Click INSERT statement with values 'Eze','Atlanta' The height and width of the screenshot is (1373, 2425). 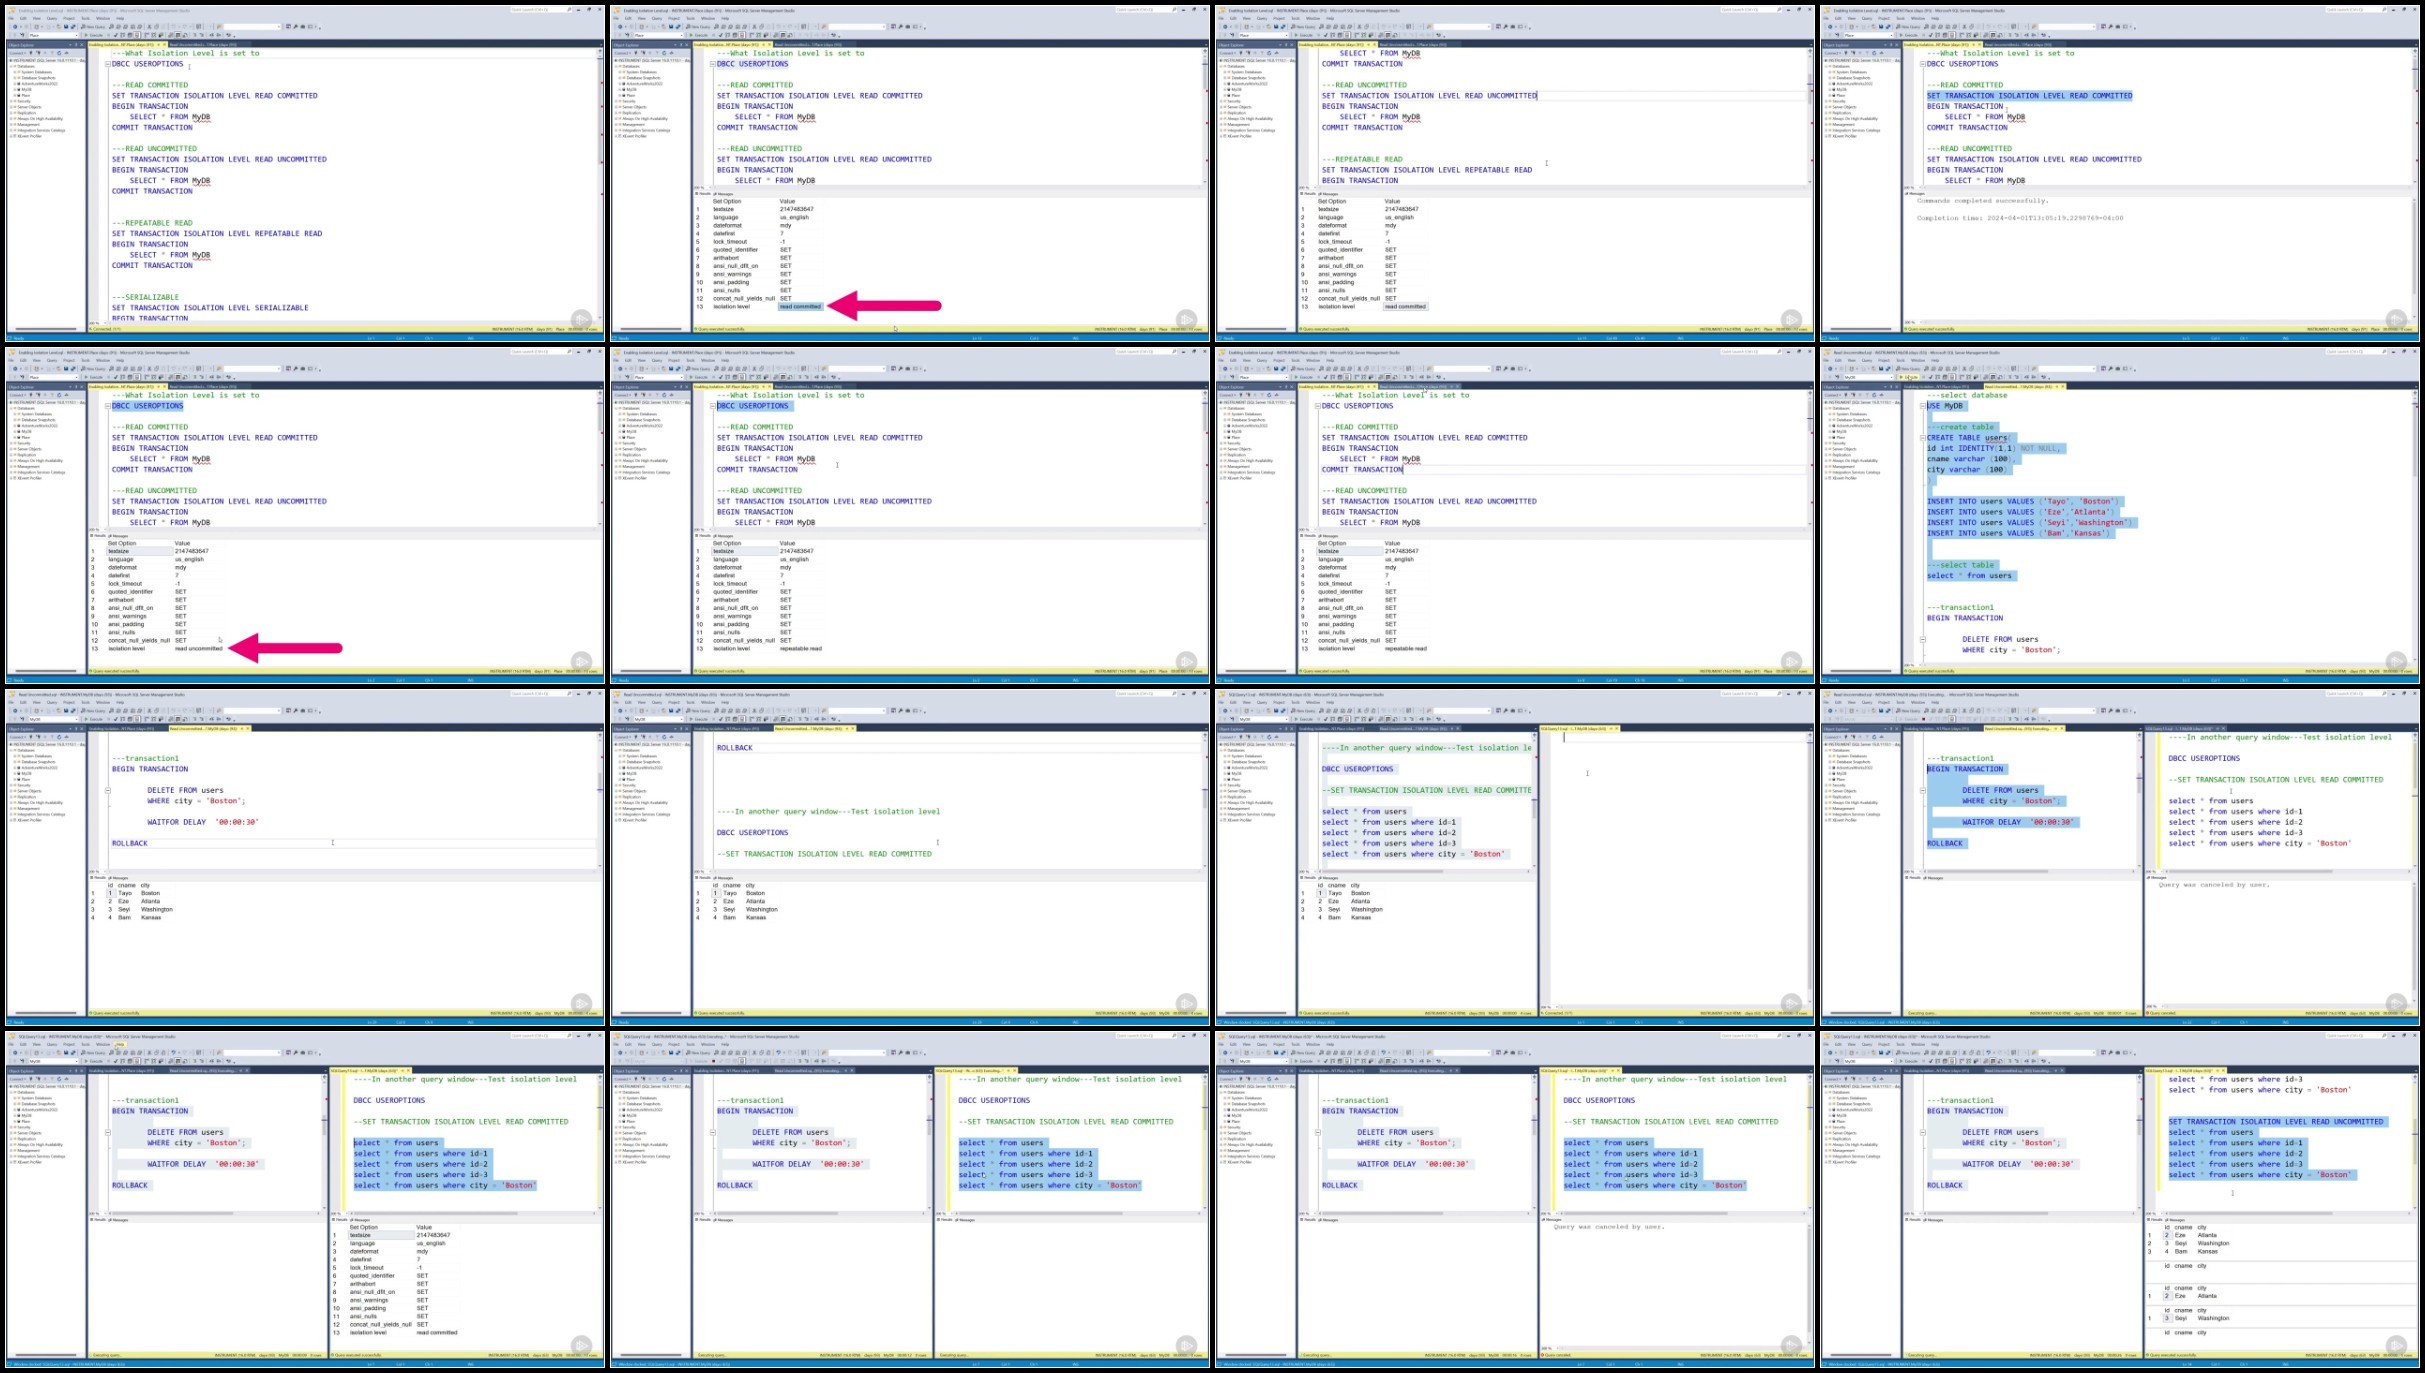[x=2021, y=512]
